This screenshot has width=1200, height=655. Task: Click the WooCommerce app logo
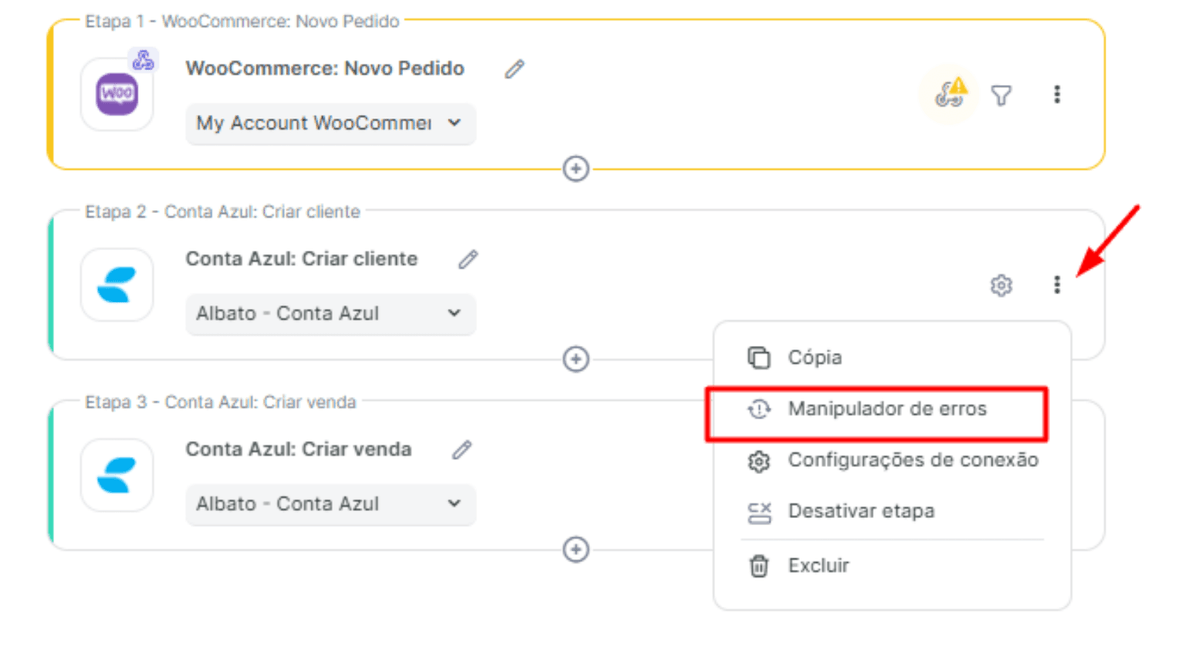(x=117, y=95)
